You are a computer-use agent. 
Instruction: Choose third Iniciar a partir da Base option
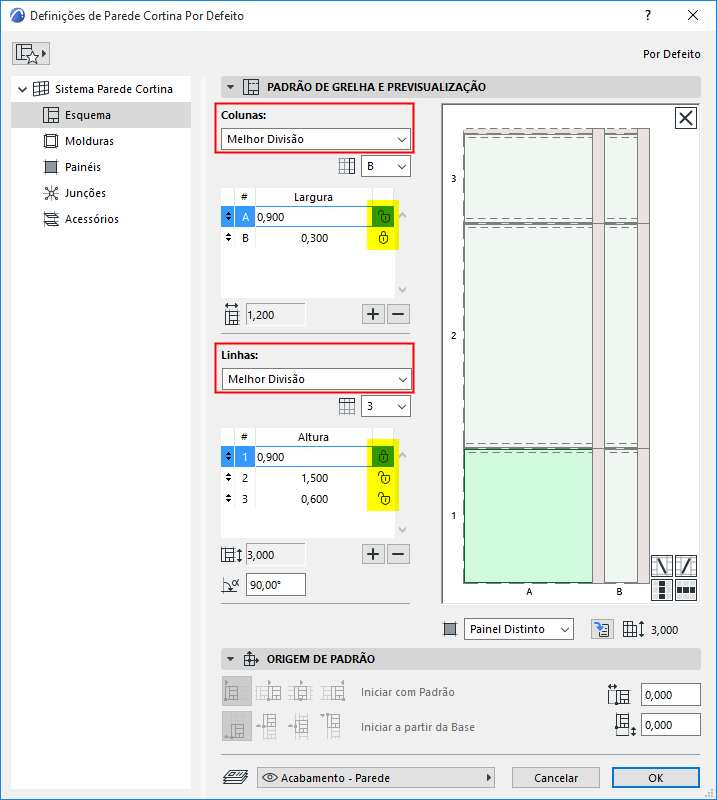point(299,726)
